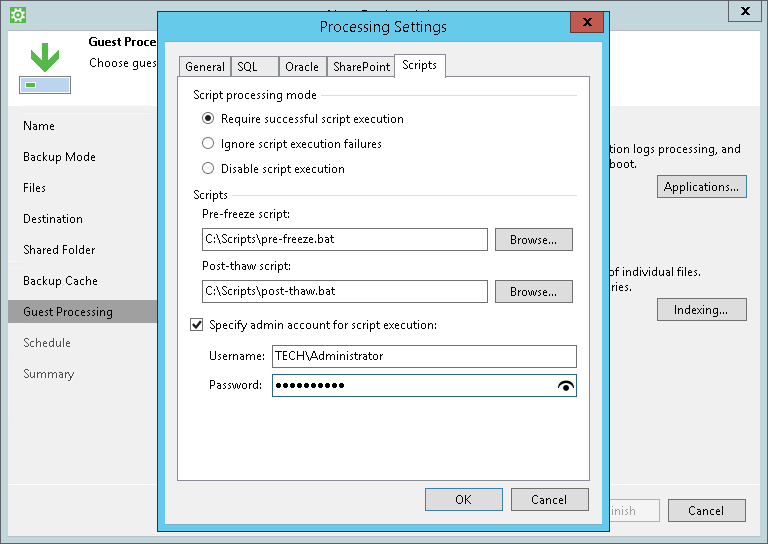Viewport: 768px width, 544px height.
Task: Close the backup job wizard window
Action: [x=745, y=11]
